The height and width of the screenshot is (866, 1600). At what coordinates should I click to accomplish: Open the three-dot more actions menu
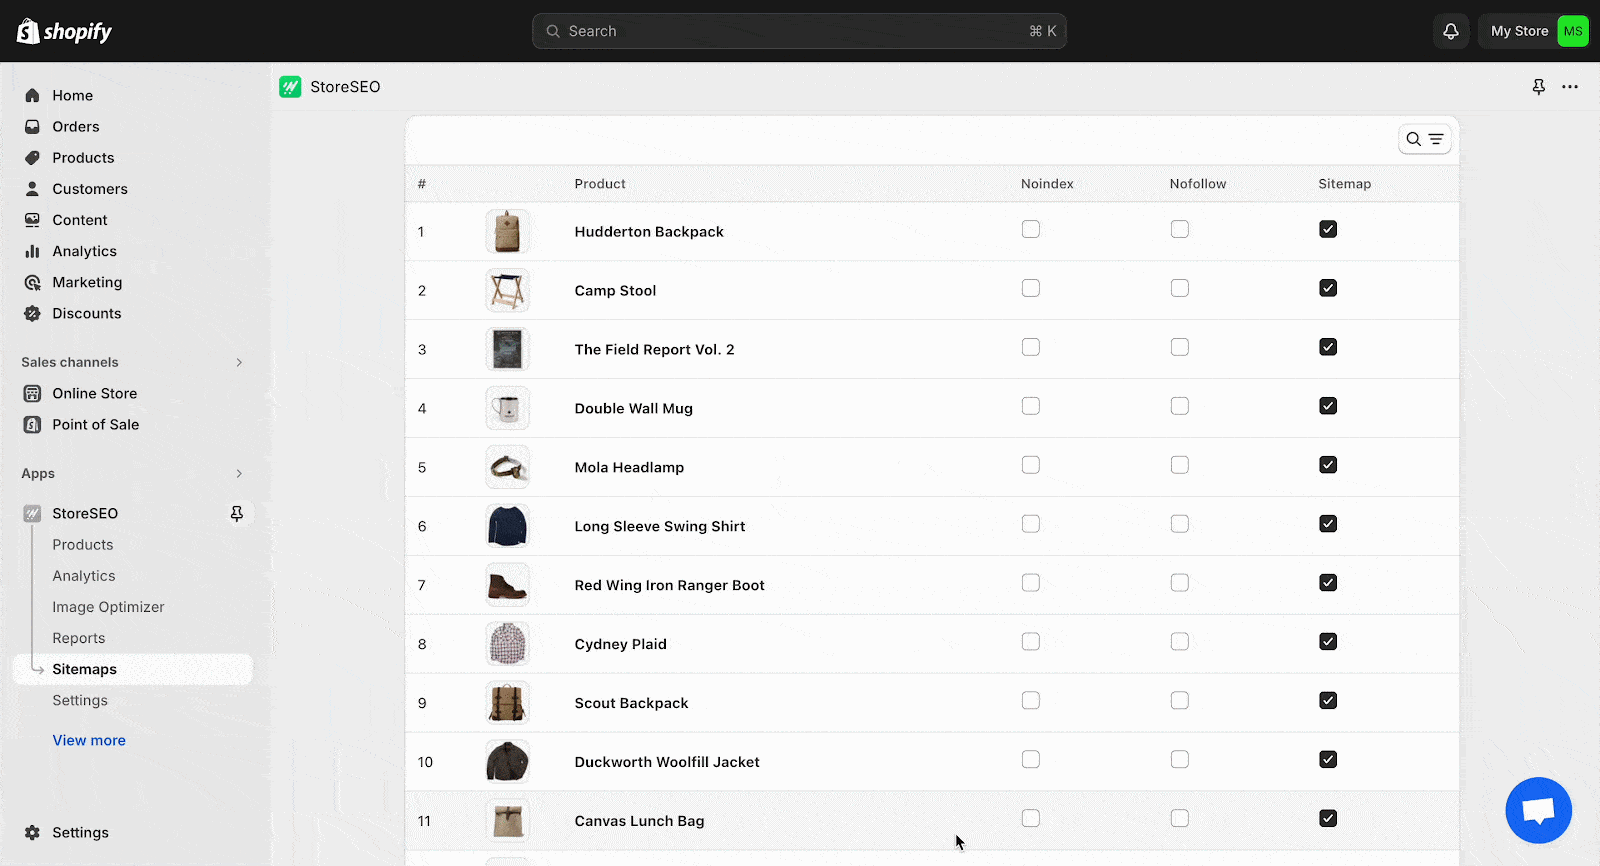tap(1570, 87)
